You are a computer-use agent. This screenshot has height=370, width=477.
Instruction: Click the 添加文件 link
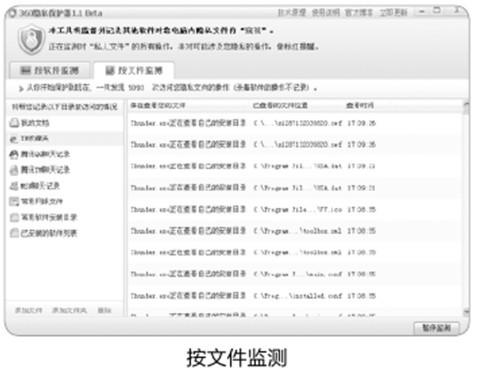[x=29, y=310]
